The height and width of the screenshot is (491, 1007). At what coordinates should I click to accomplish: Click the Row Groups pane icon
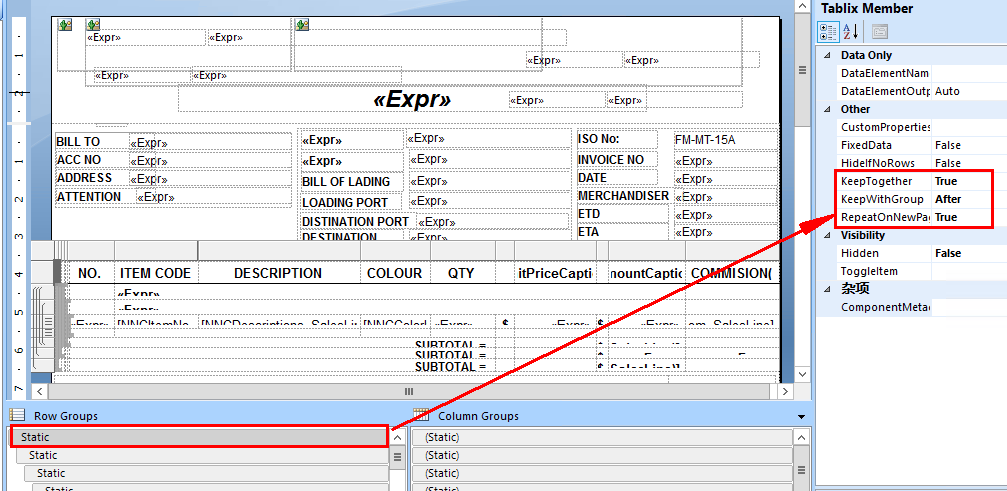(x=19, y=415)
